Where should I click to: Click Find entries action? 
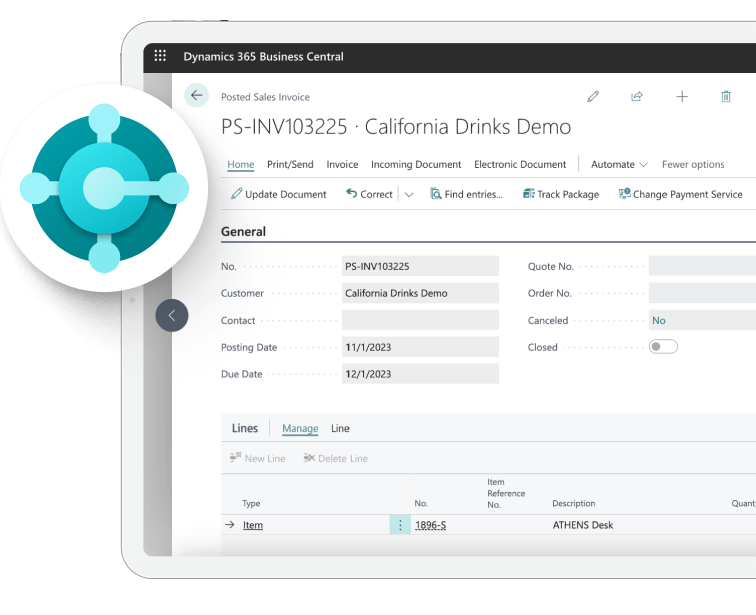[x=467, y=195]
